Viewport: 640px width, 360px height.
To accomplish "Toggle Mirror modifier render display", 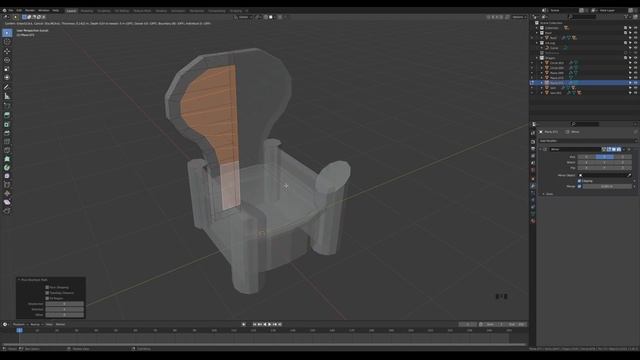I will coord(619,149).
